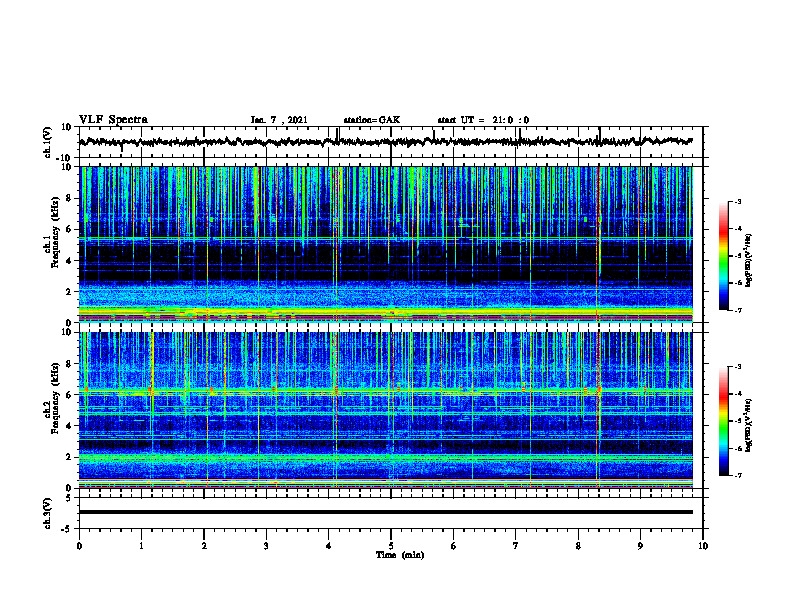This screenshot has width=792, height=612.
Task: Click the "4" tick on the Time axis
Action: click(329, 546)
